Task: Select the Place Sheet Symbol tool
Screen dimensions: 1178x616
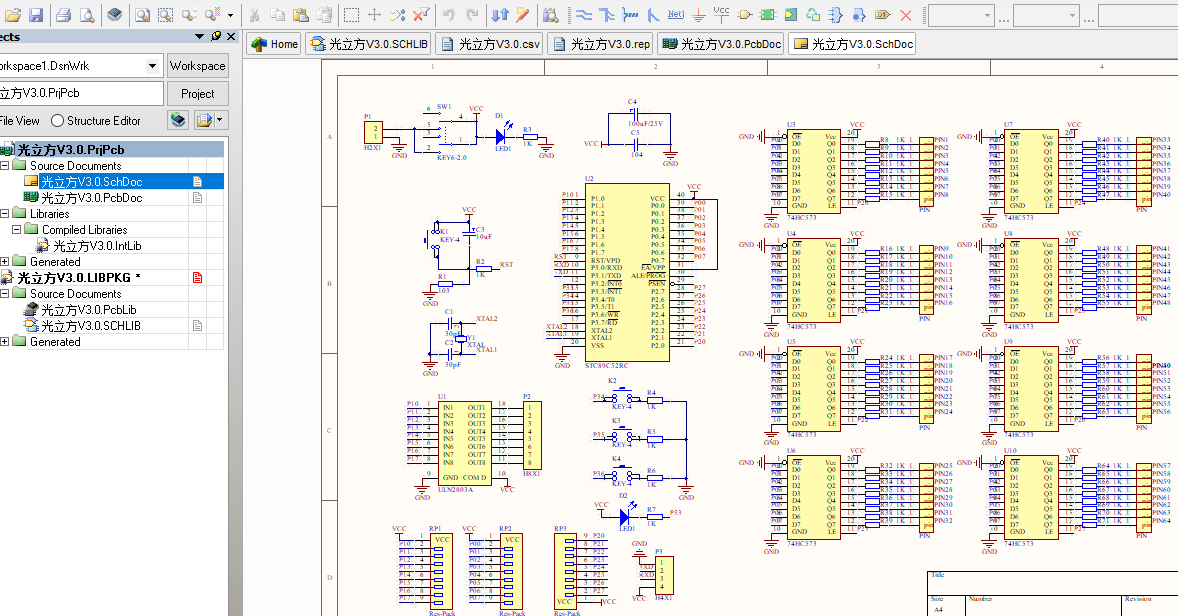Action: (x=767, y=14)
